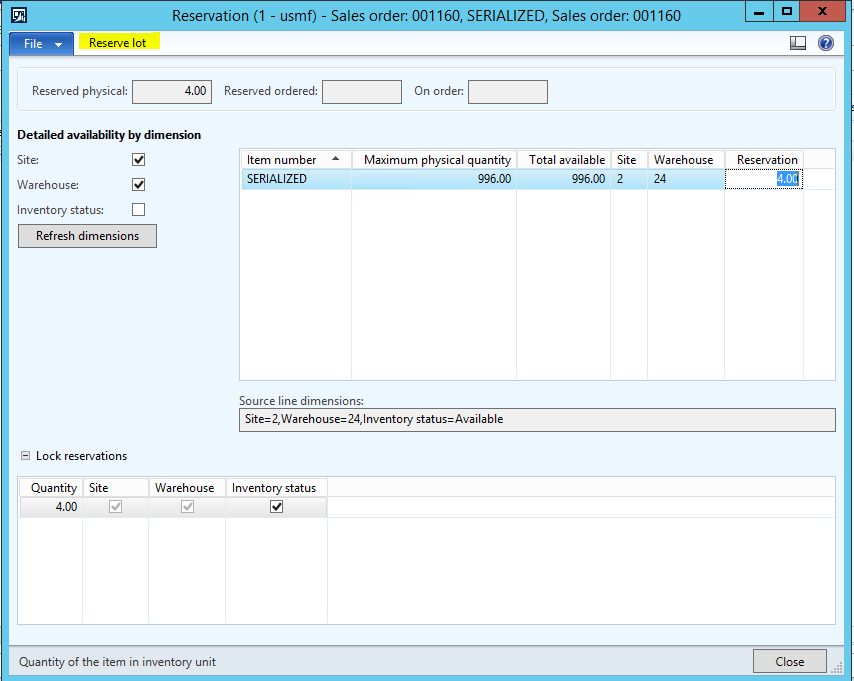Click the application icon in title bar
The height and width of the screenshot is (681, 854).
click(x=18, y=15)
